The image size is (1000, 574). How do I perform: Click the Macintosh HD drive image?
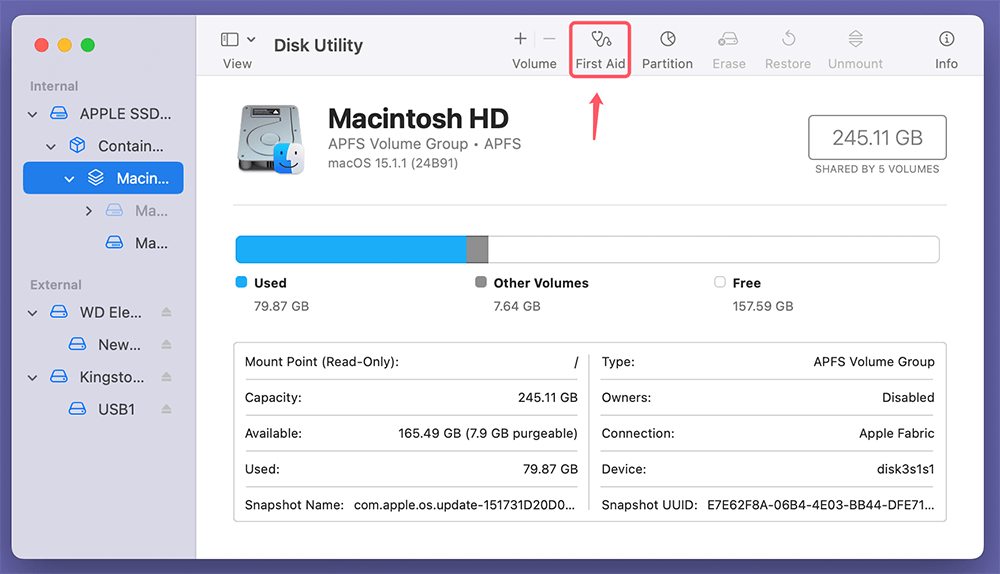[270, 139]
